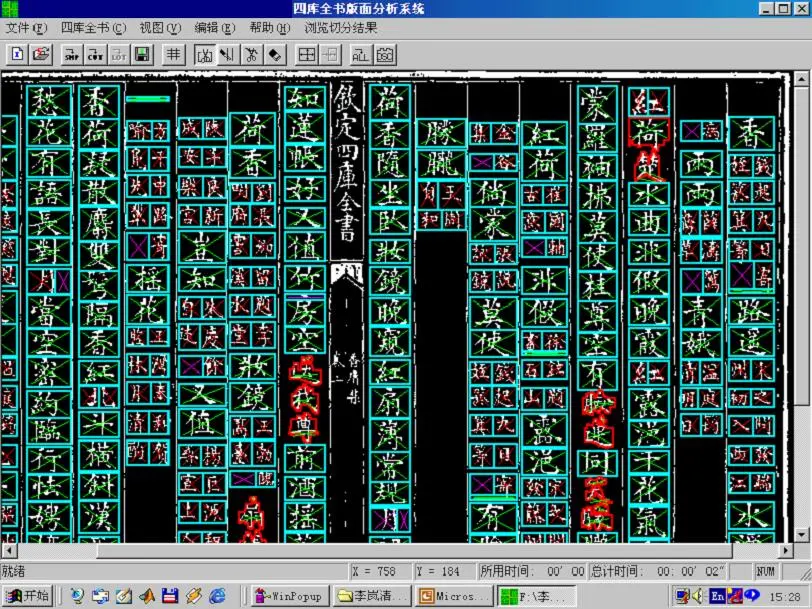Expand the 编辑(E) menu
Viewport: 812px width, 609px height.
point(215,28)
